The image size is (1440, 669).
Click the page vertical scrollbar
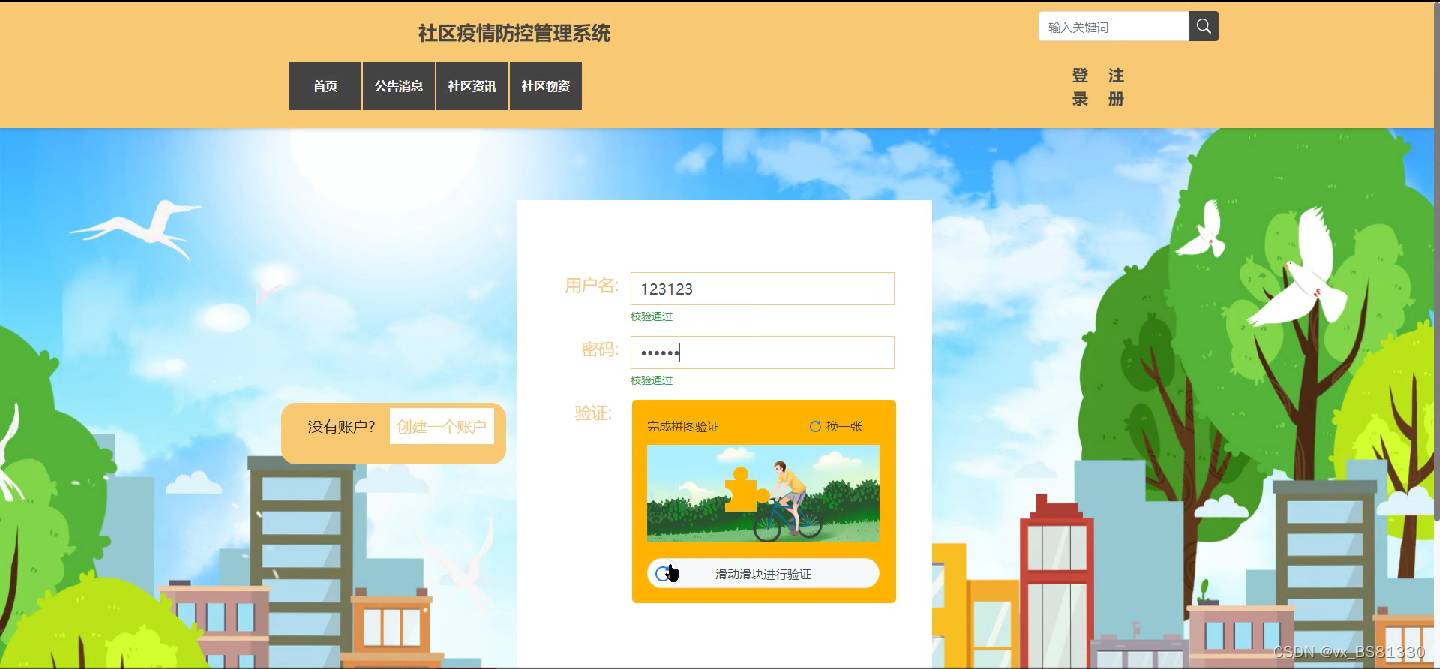(x=1436, y=260)
